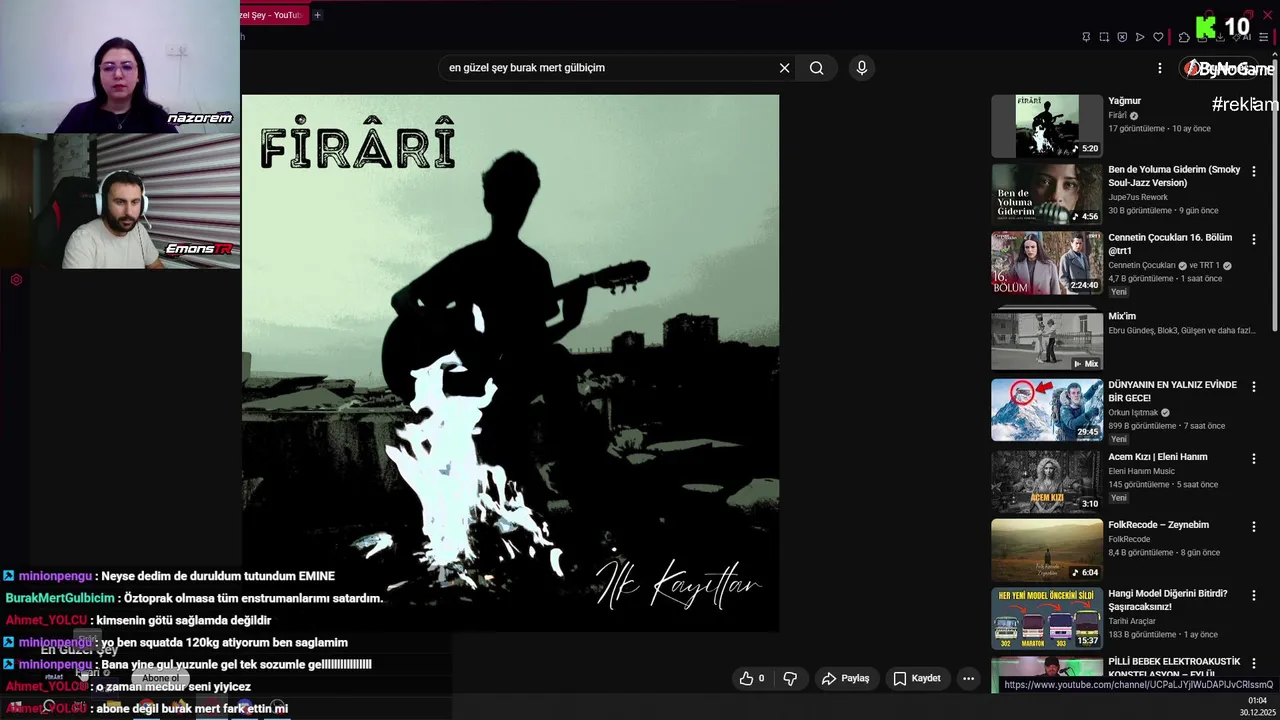Click the scrollbar up arrow
The image size is (1280, 720).
click(x=1275, y=56)
